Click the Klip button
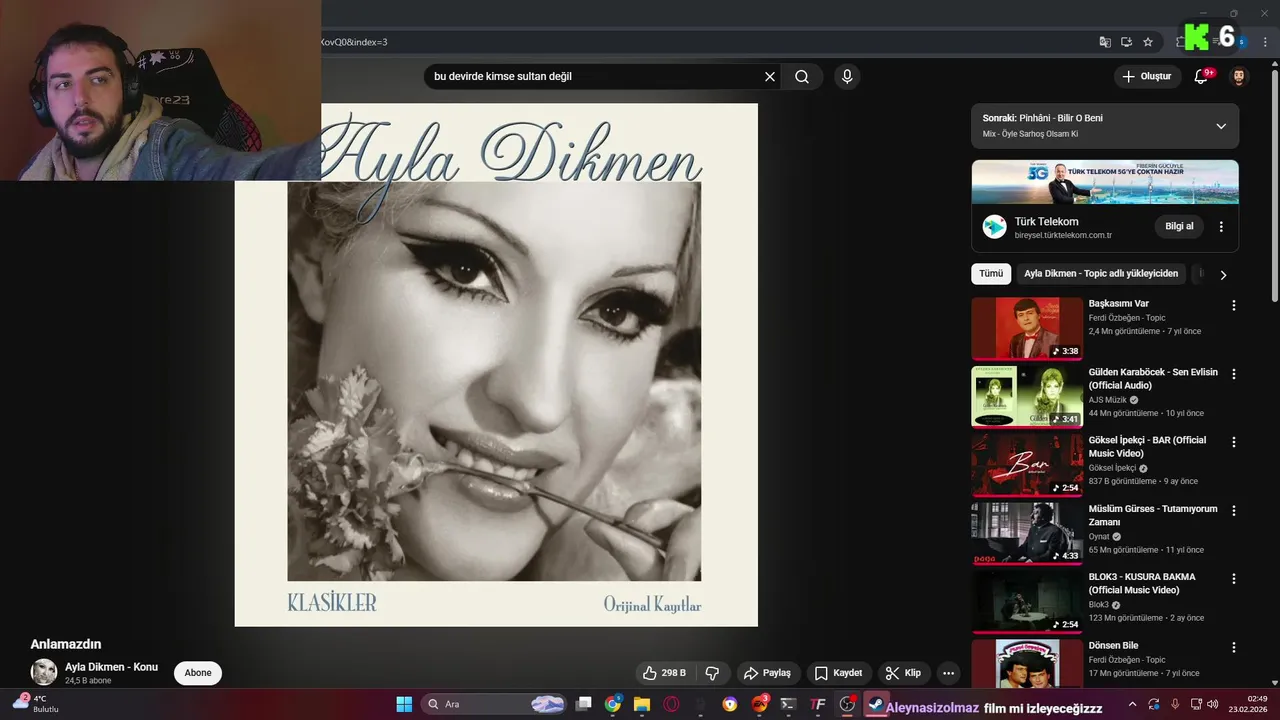The image size is (1280, 720). [x=903, y=673]
